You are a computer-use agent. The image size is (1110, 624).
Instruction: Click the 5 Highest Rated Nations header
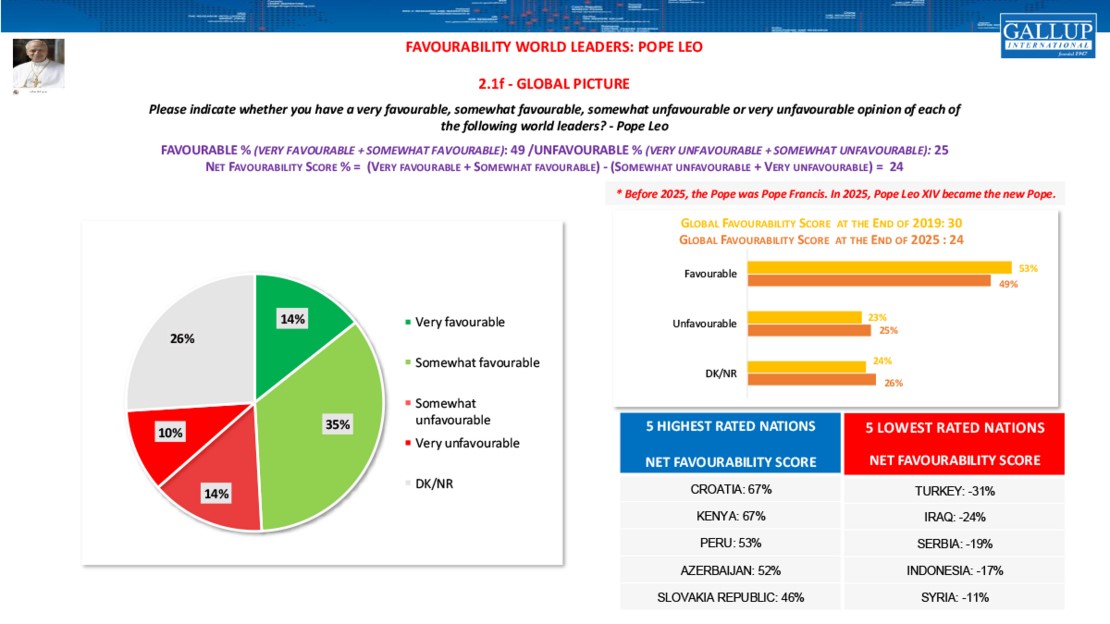point(730,443)
